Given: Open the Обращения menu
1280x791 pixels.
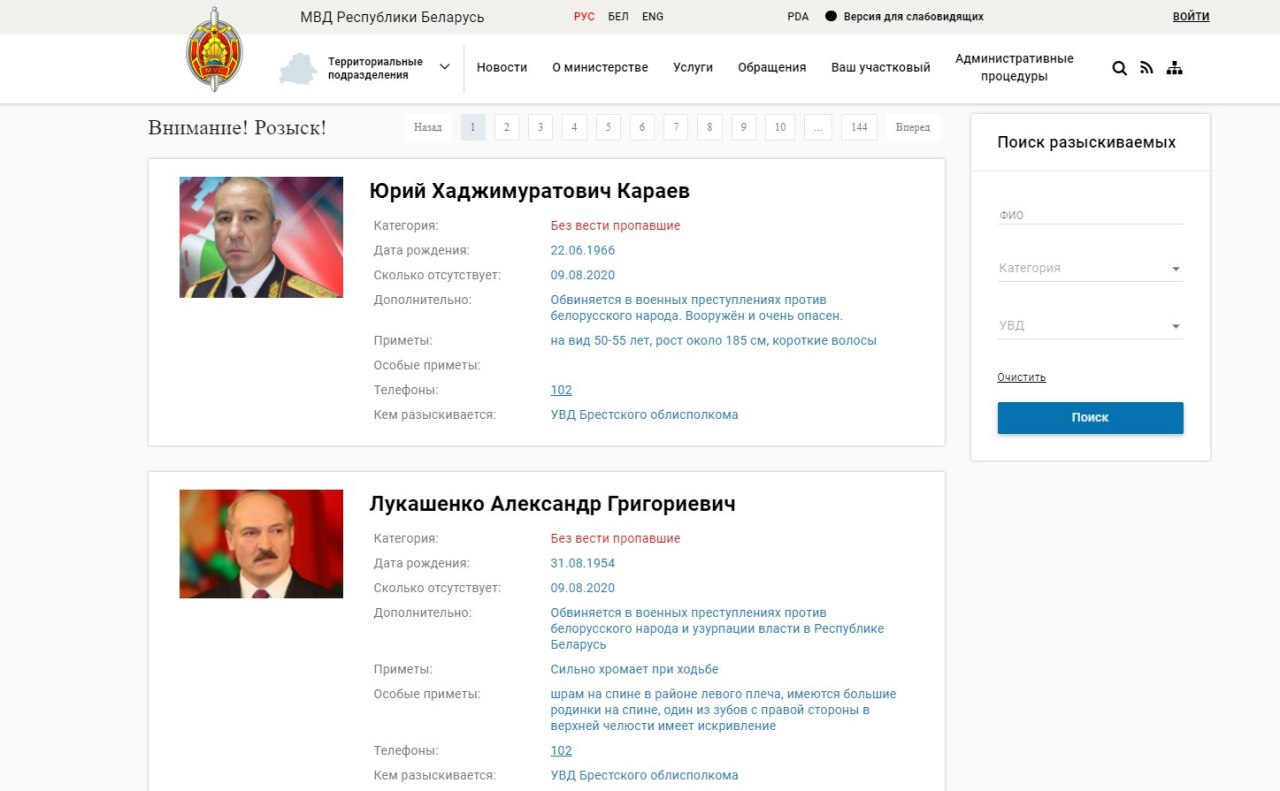Looking at the screenshot, I should click(772, 67).
